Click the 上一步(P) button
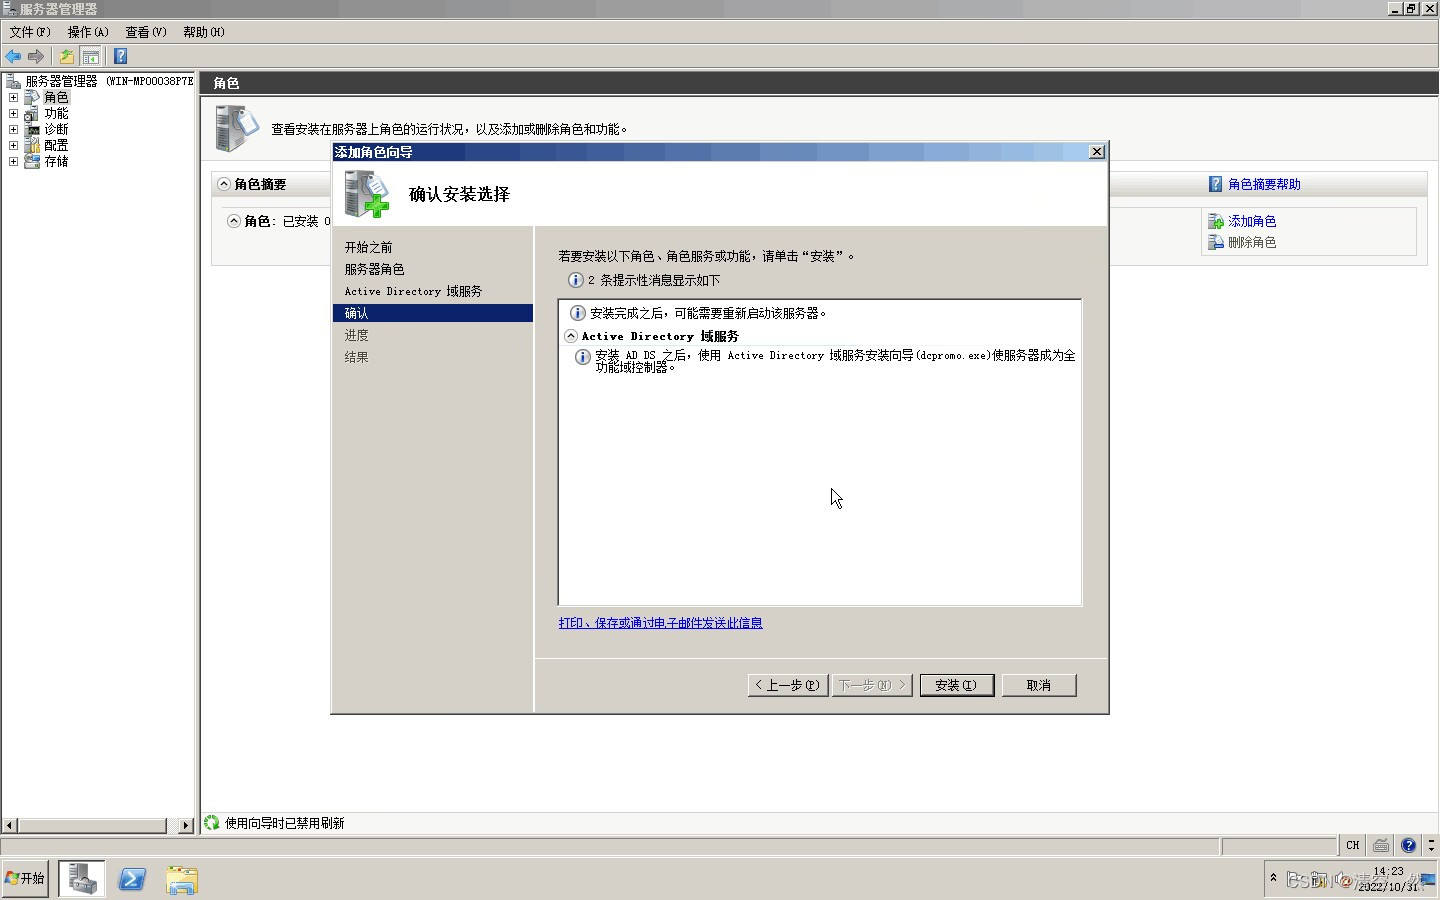The image size is (1440, 900). (788, 685)
